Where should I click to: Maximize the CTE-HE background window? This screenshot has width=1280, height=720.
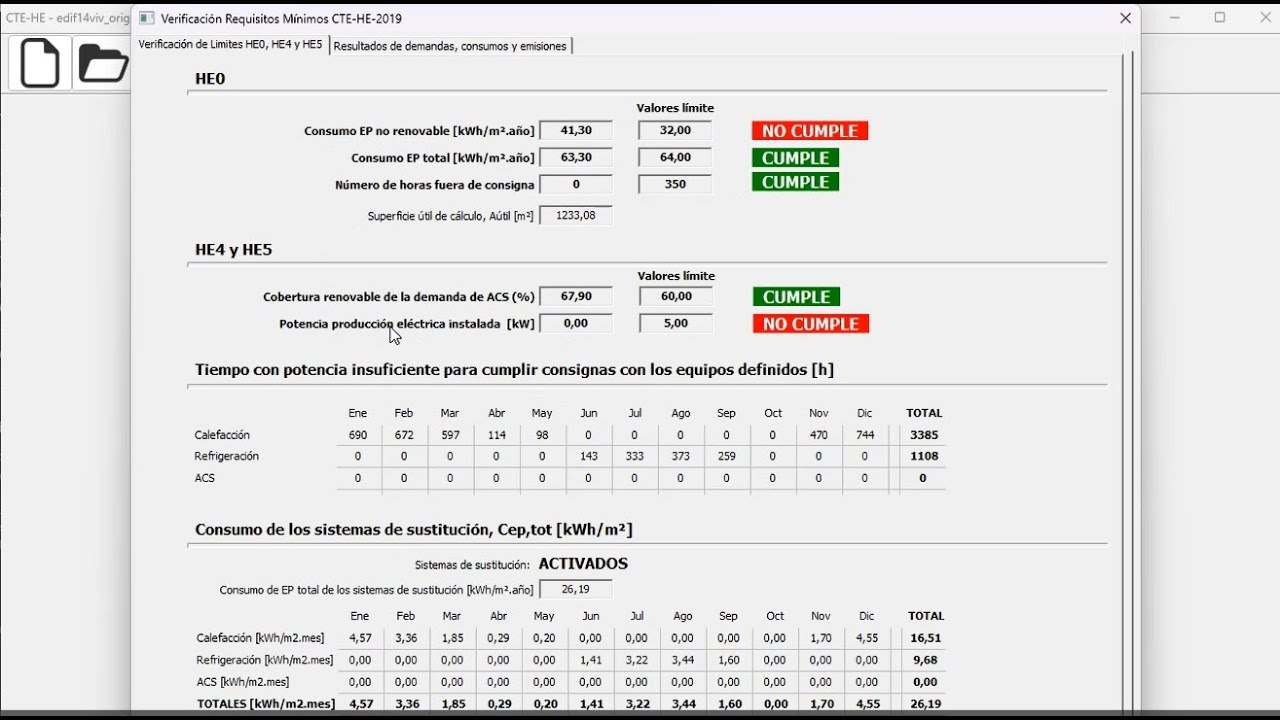[x=1220, y=18]
